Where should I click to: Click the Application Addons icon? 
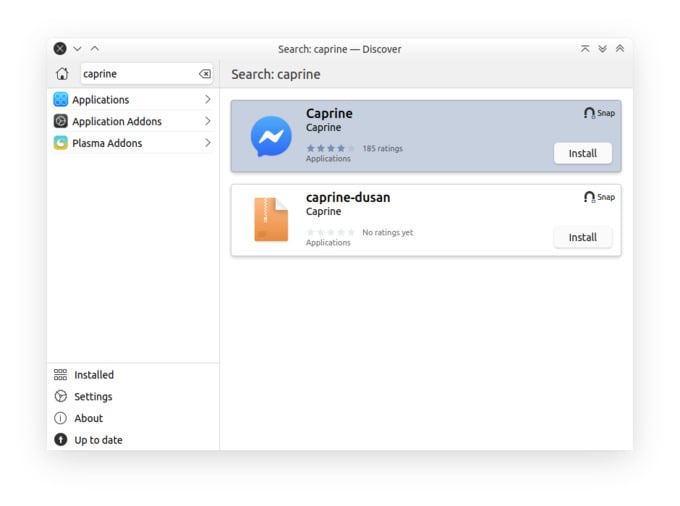tap(61, 121)
